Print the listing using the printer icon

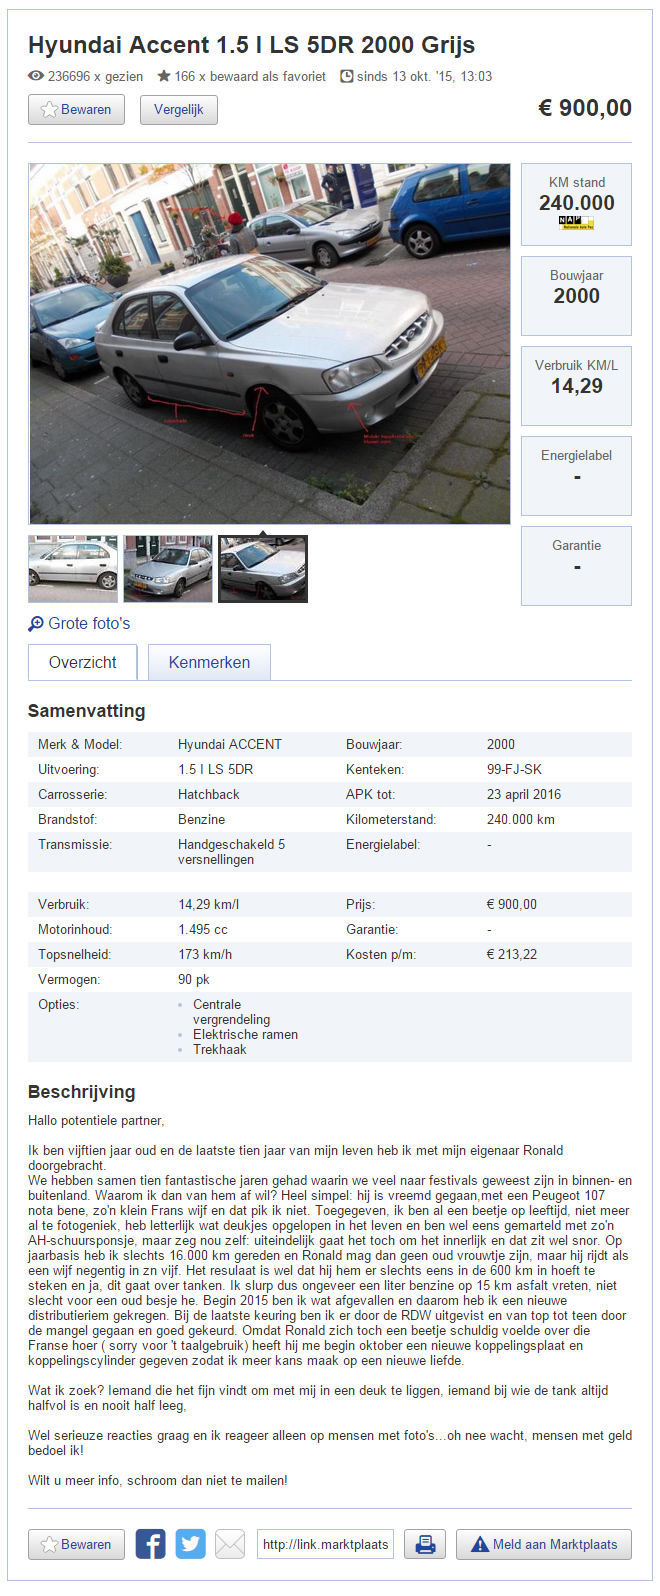(424, 1544)
